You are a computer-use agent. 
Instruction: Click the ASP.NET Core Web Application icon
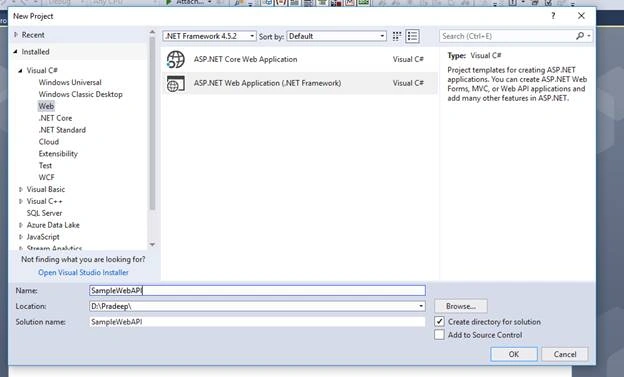point(176,59)
